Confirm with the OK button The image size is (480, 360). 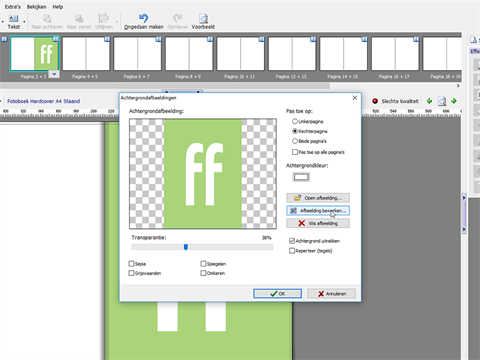277,294
